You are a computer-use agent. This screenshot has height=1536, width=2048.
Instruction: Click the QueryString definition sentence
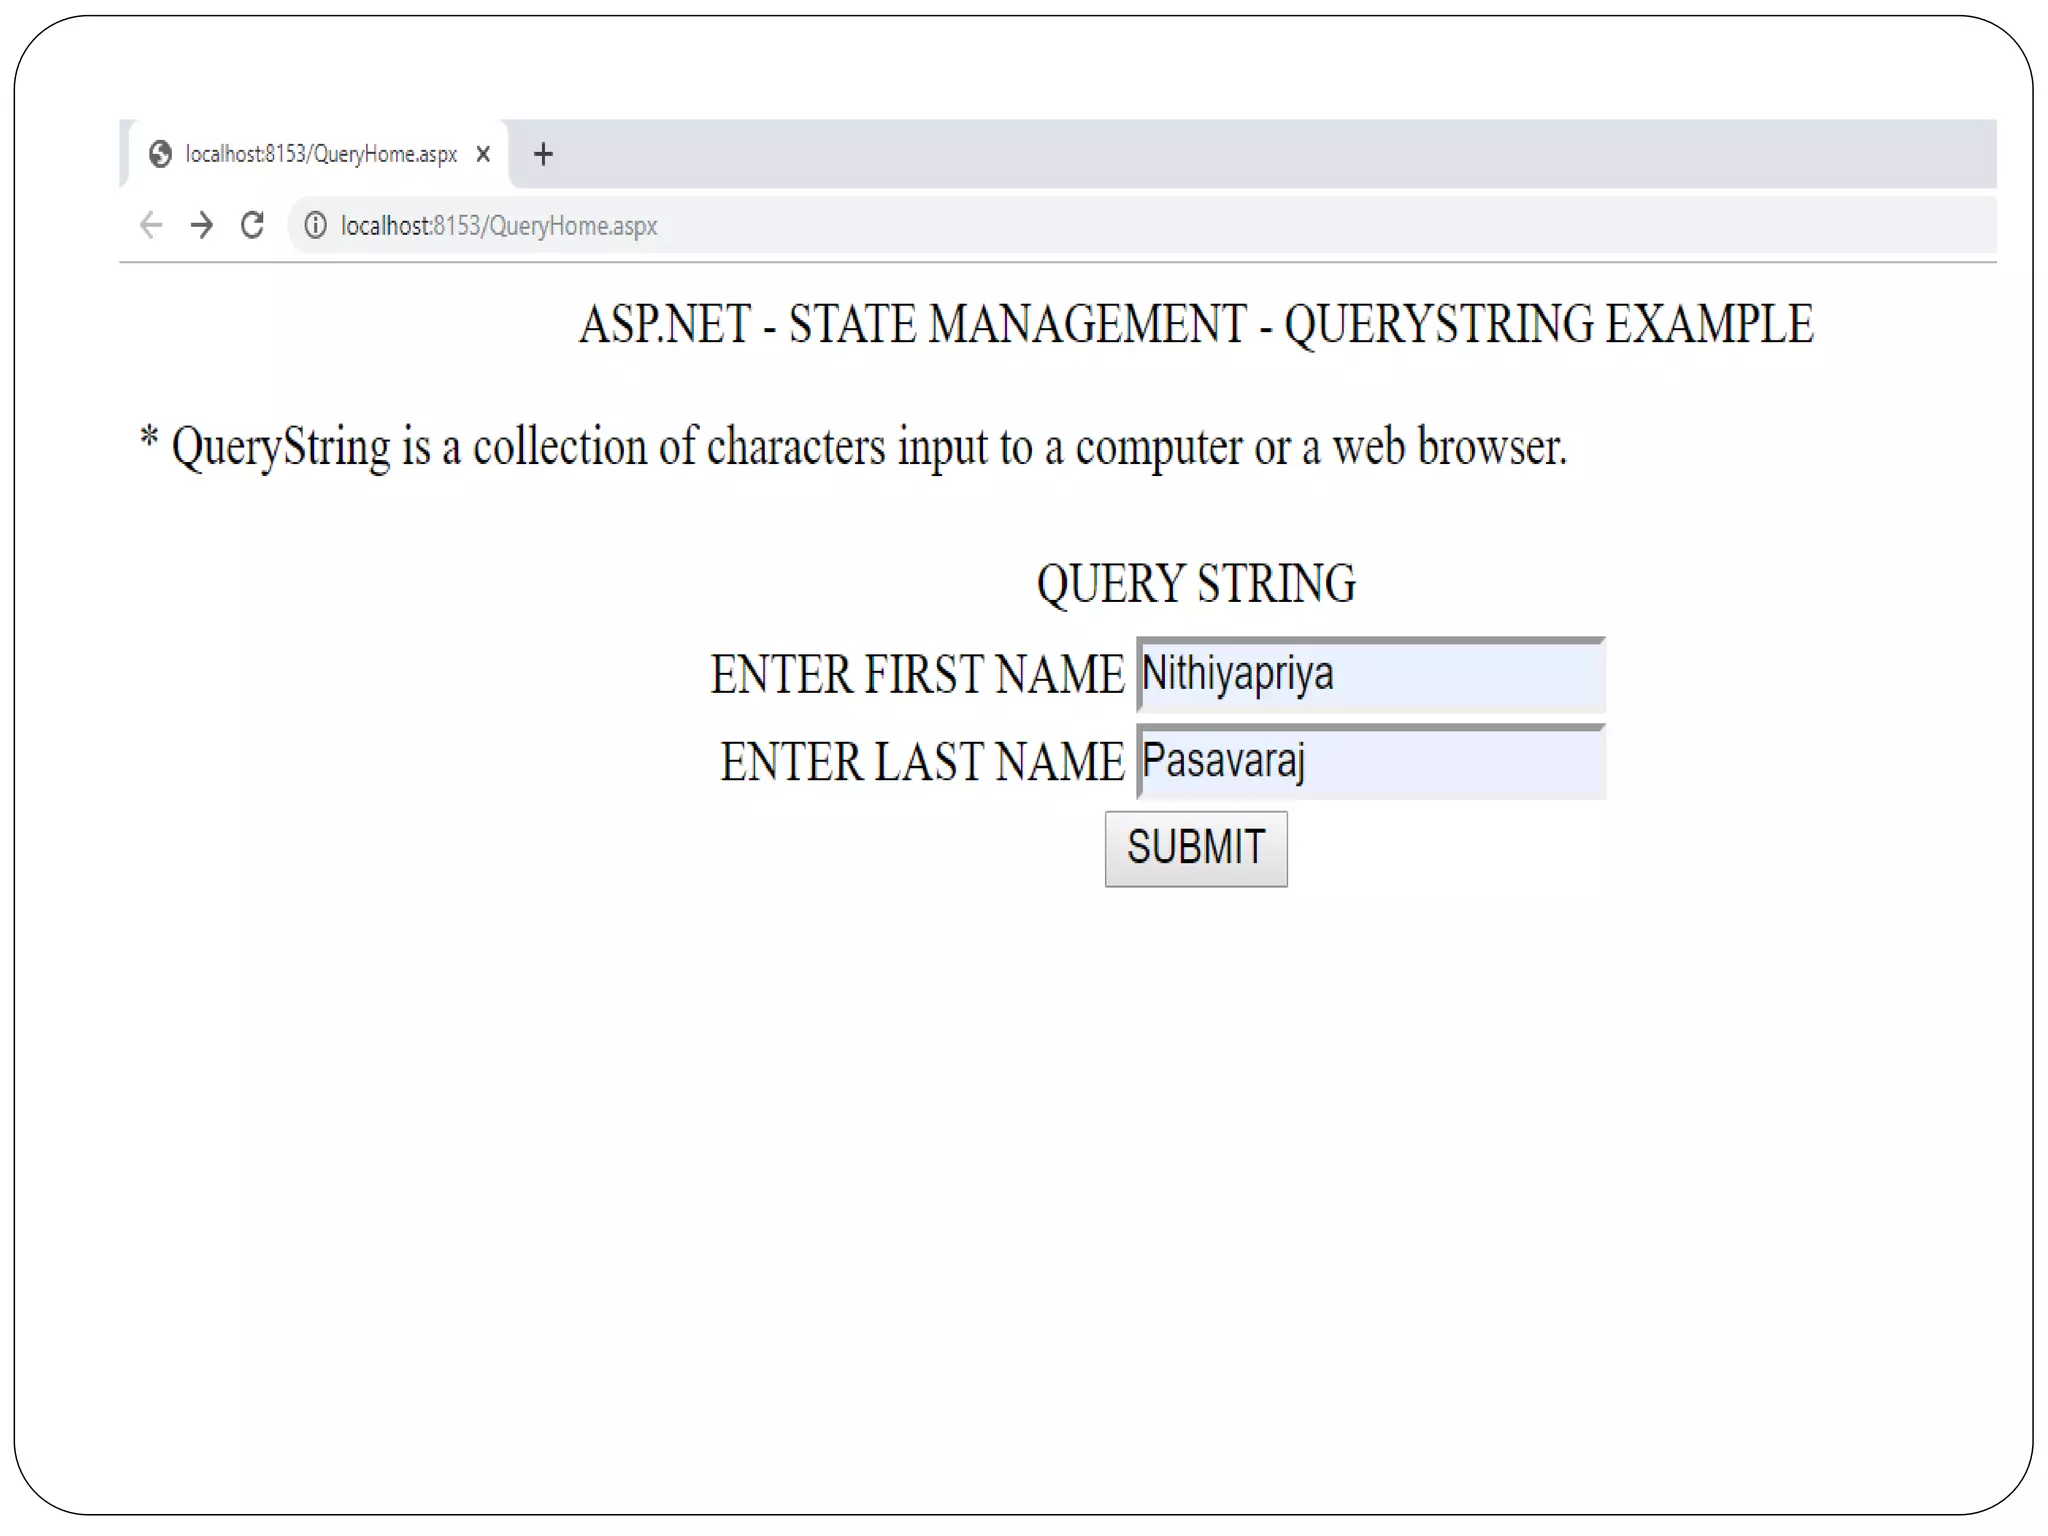coord(853,447)
